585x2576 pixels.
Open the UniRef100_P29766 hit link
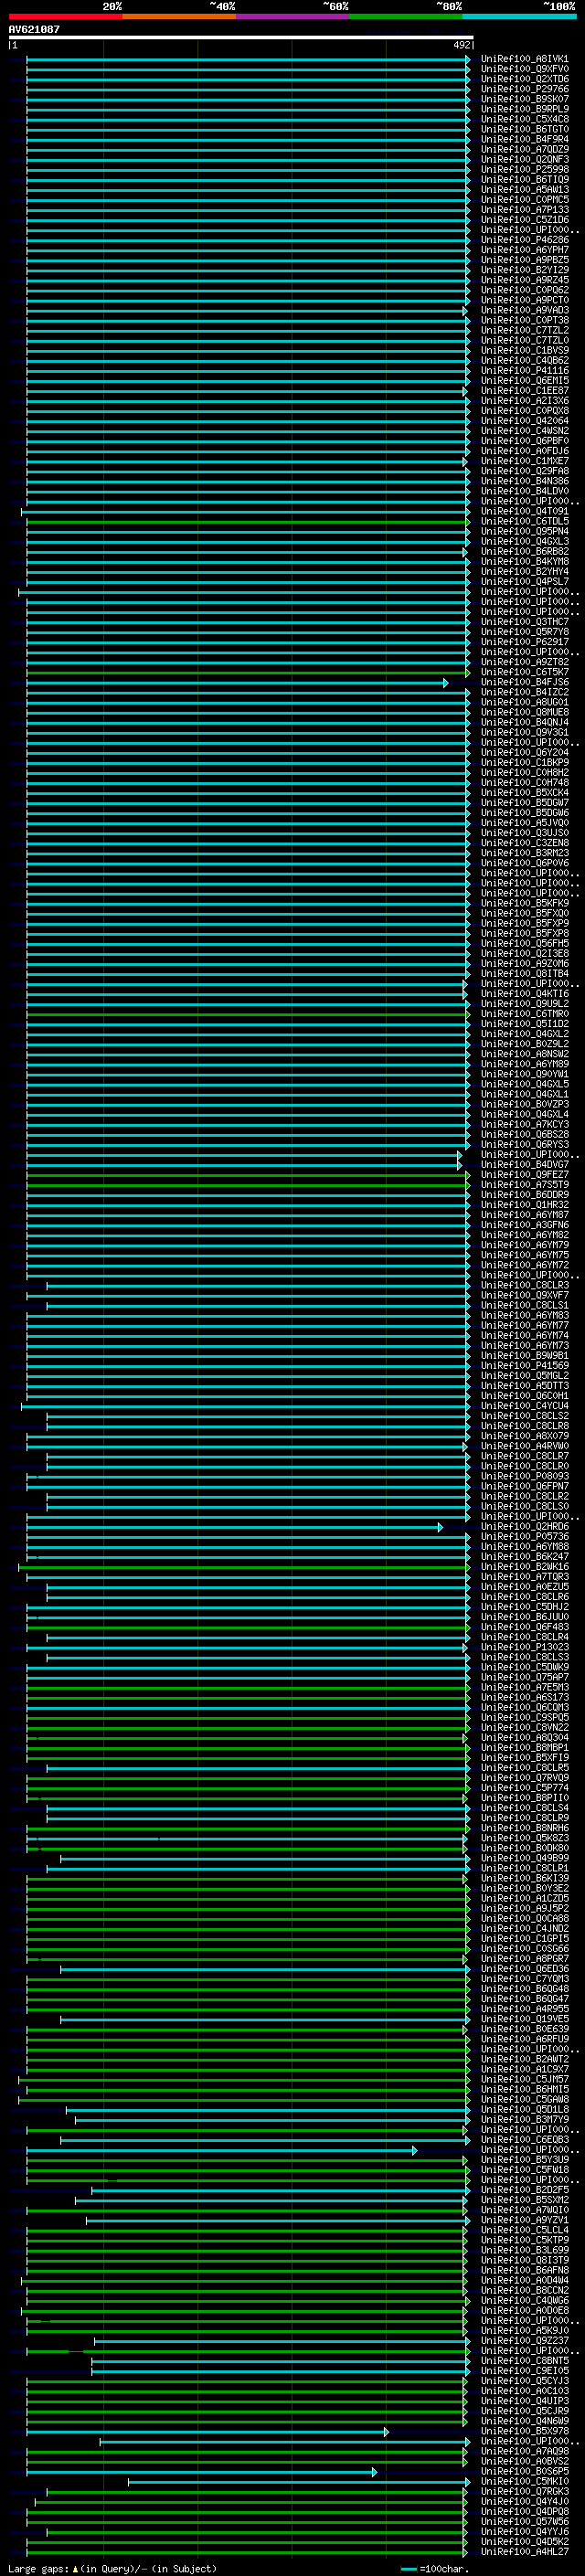(524, 89)
